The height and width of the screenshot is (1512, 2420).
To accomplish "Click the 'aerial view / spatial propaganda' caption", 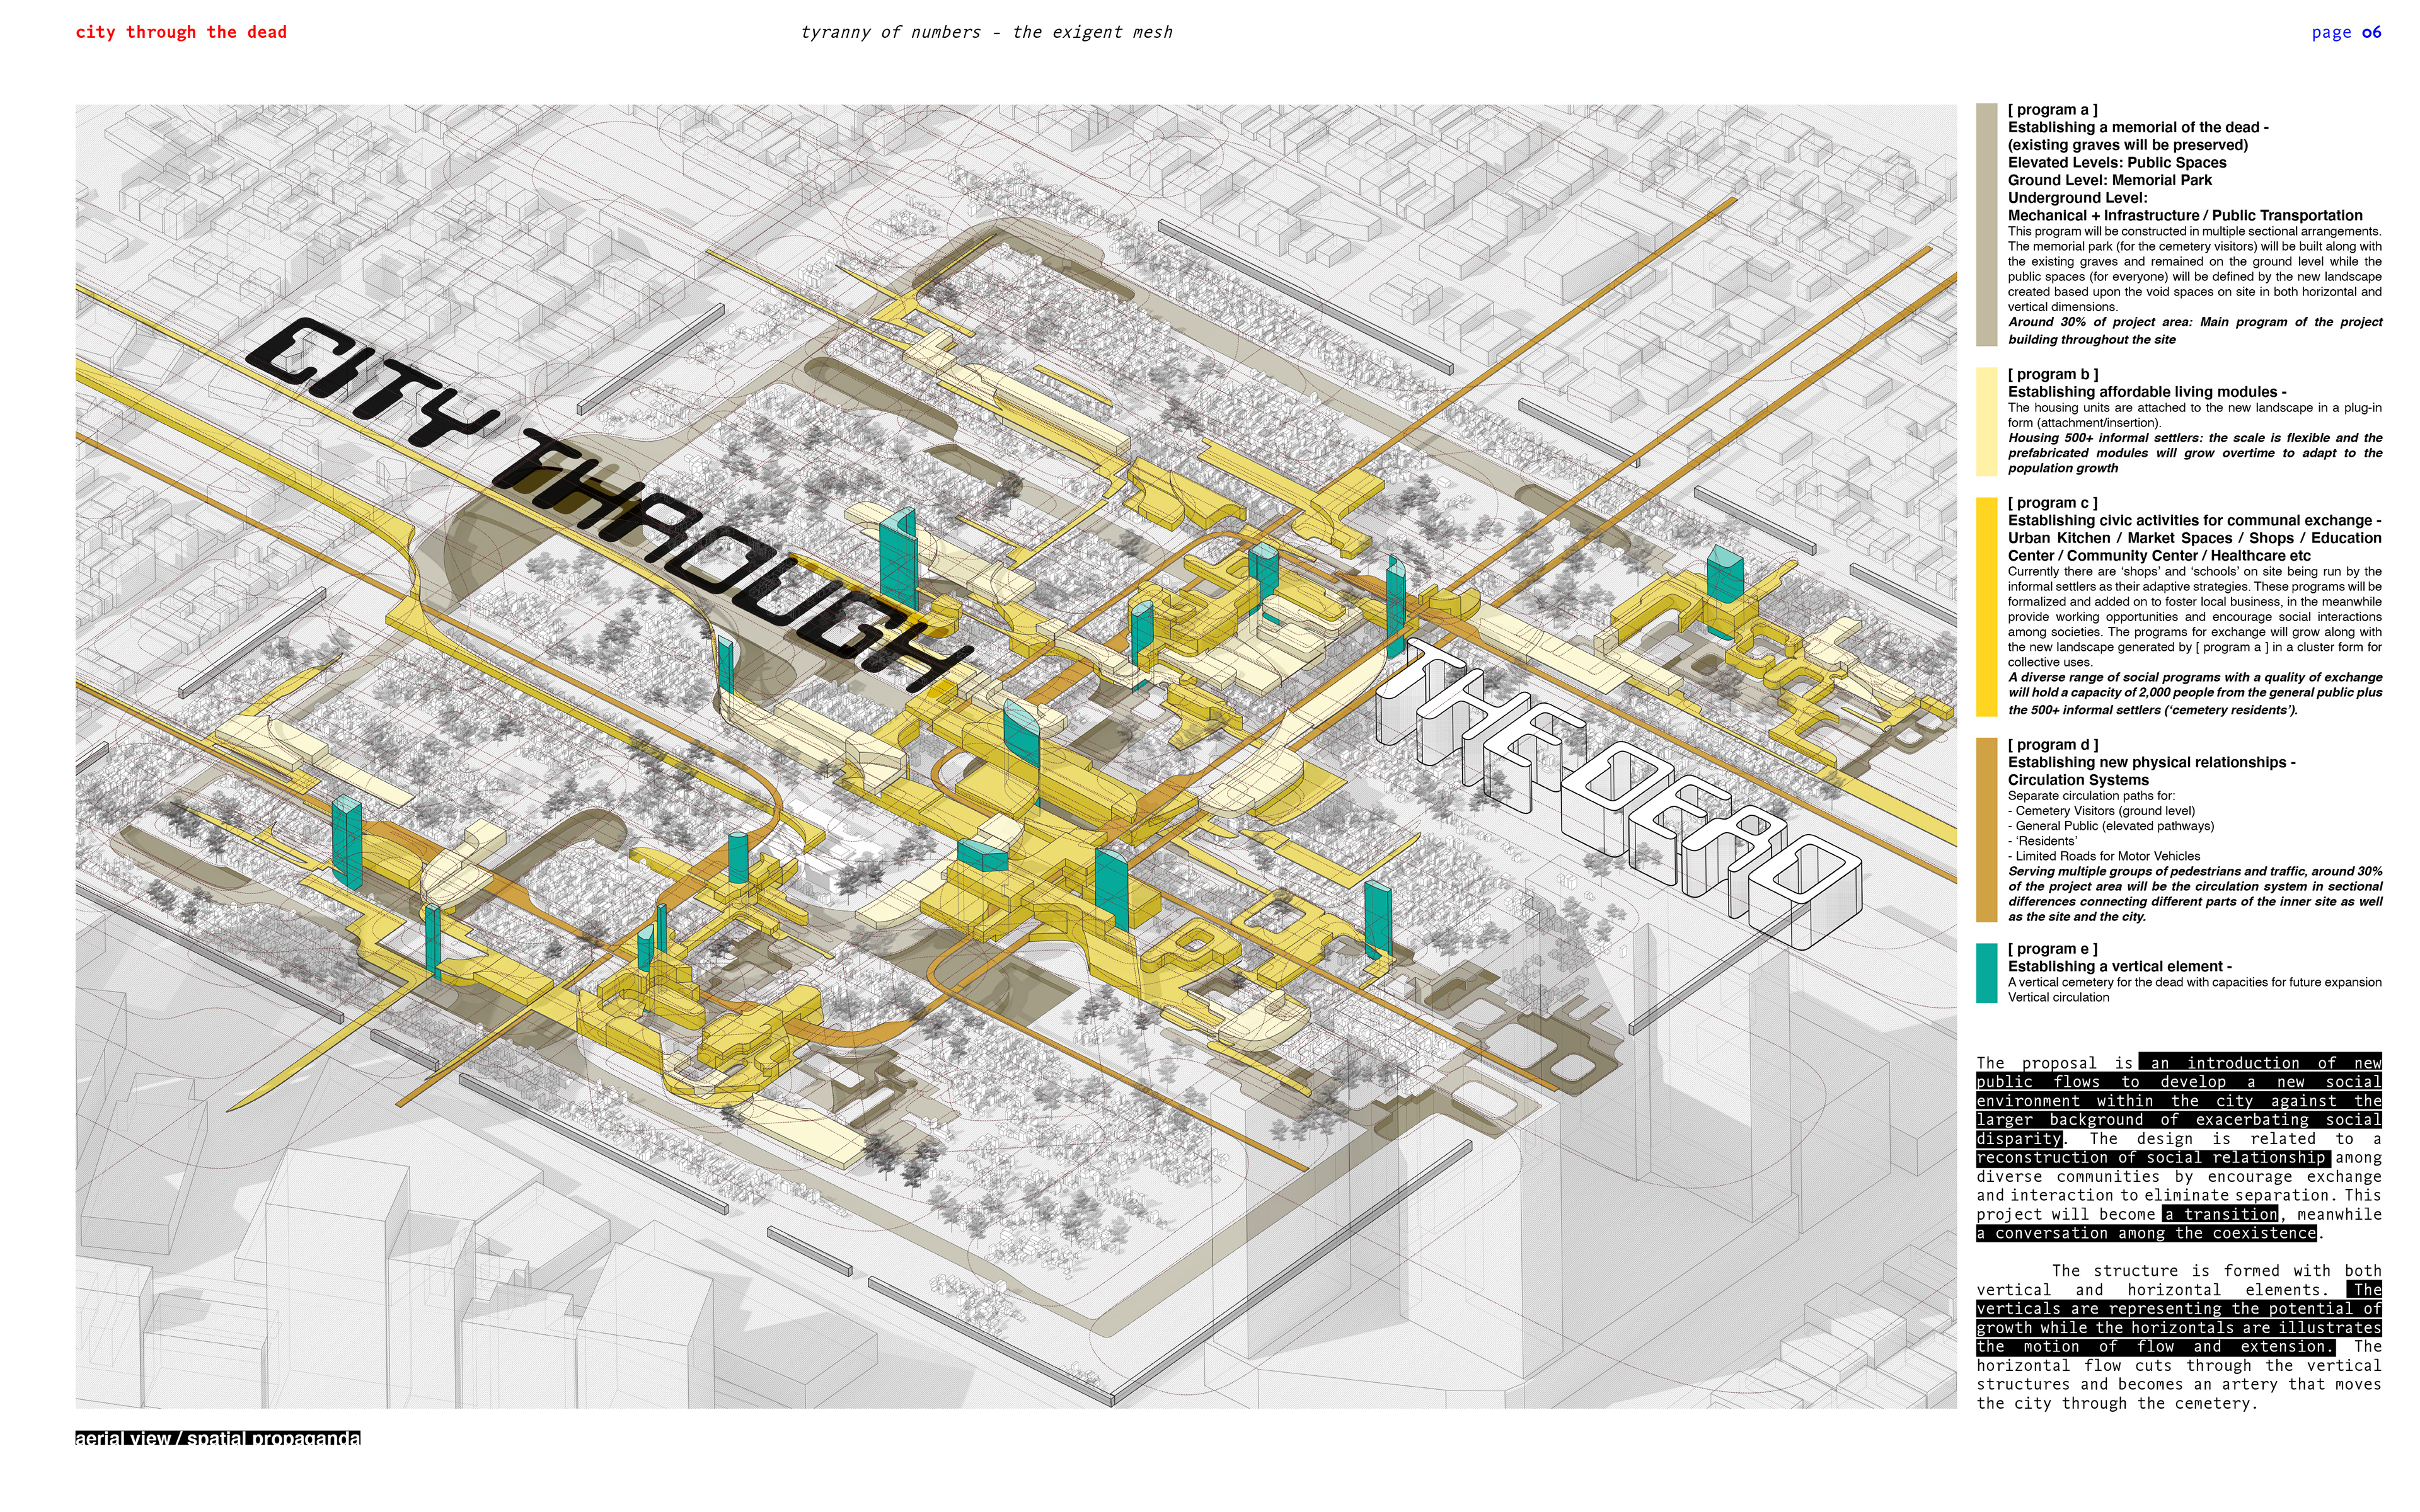I will click(218, 1438).
